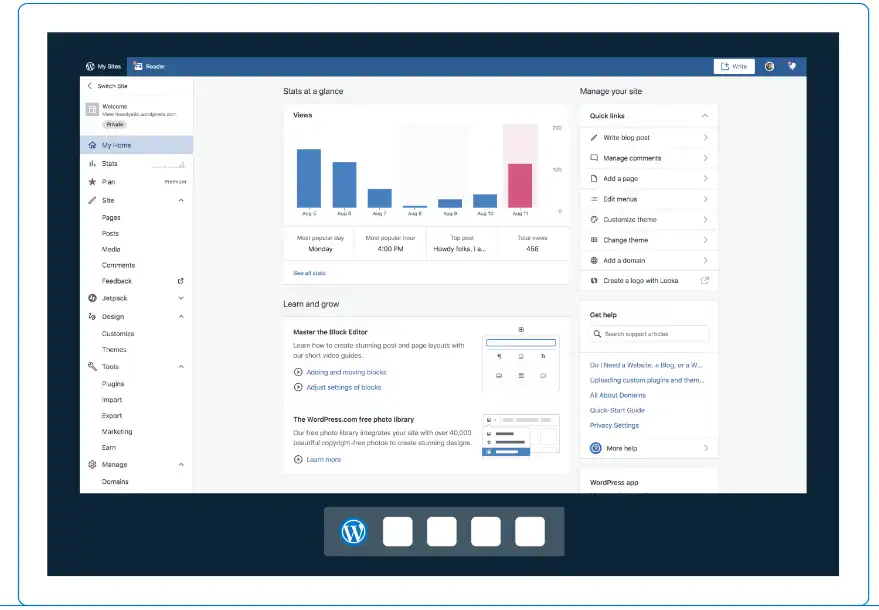Click the Manage gear icon
Image resolution: width=879 pixels, height=610 pixels.
[x=92, y=465]
